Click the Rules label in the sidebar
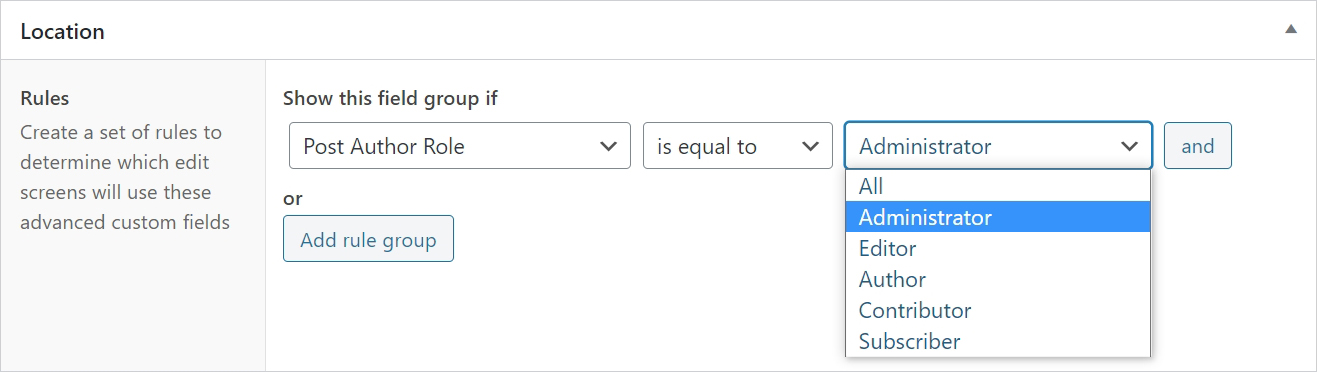Image resolution: width=1317 pixels, height=372 pixels. coord(45,98)
